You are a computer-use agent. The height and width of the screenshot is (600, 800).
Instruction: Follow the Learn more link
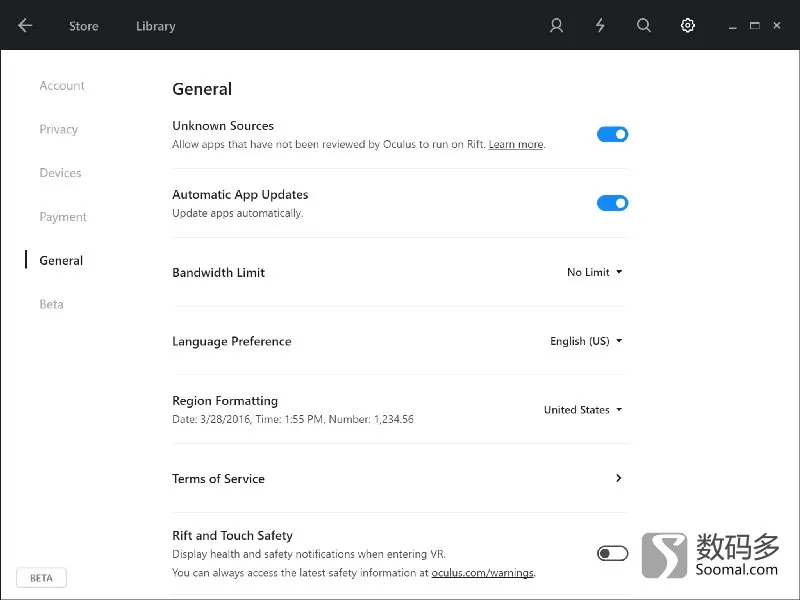click(516, 144)
